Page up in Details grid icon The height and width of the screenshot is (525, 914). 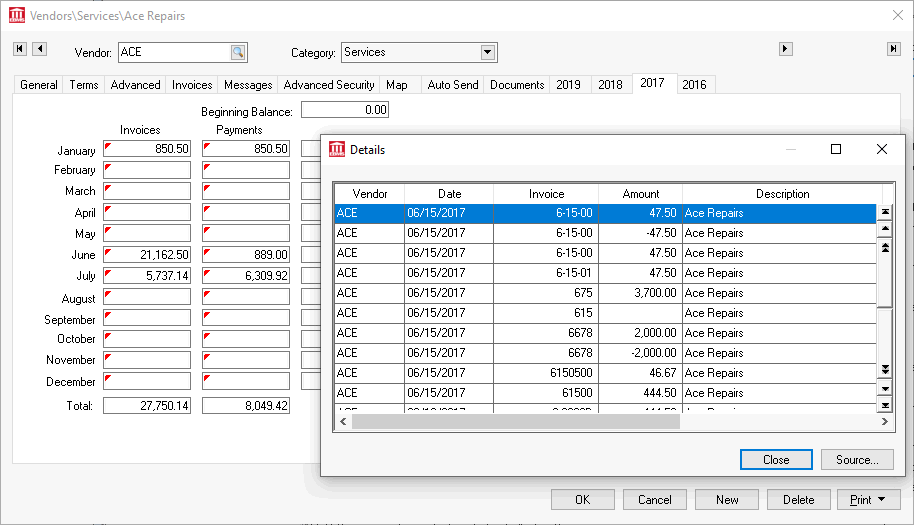pyautogui.click(x=885, y=248)
